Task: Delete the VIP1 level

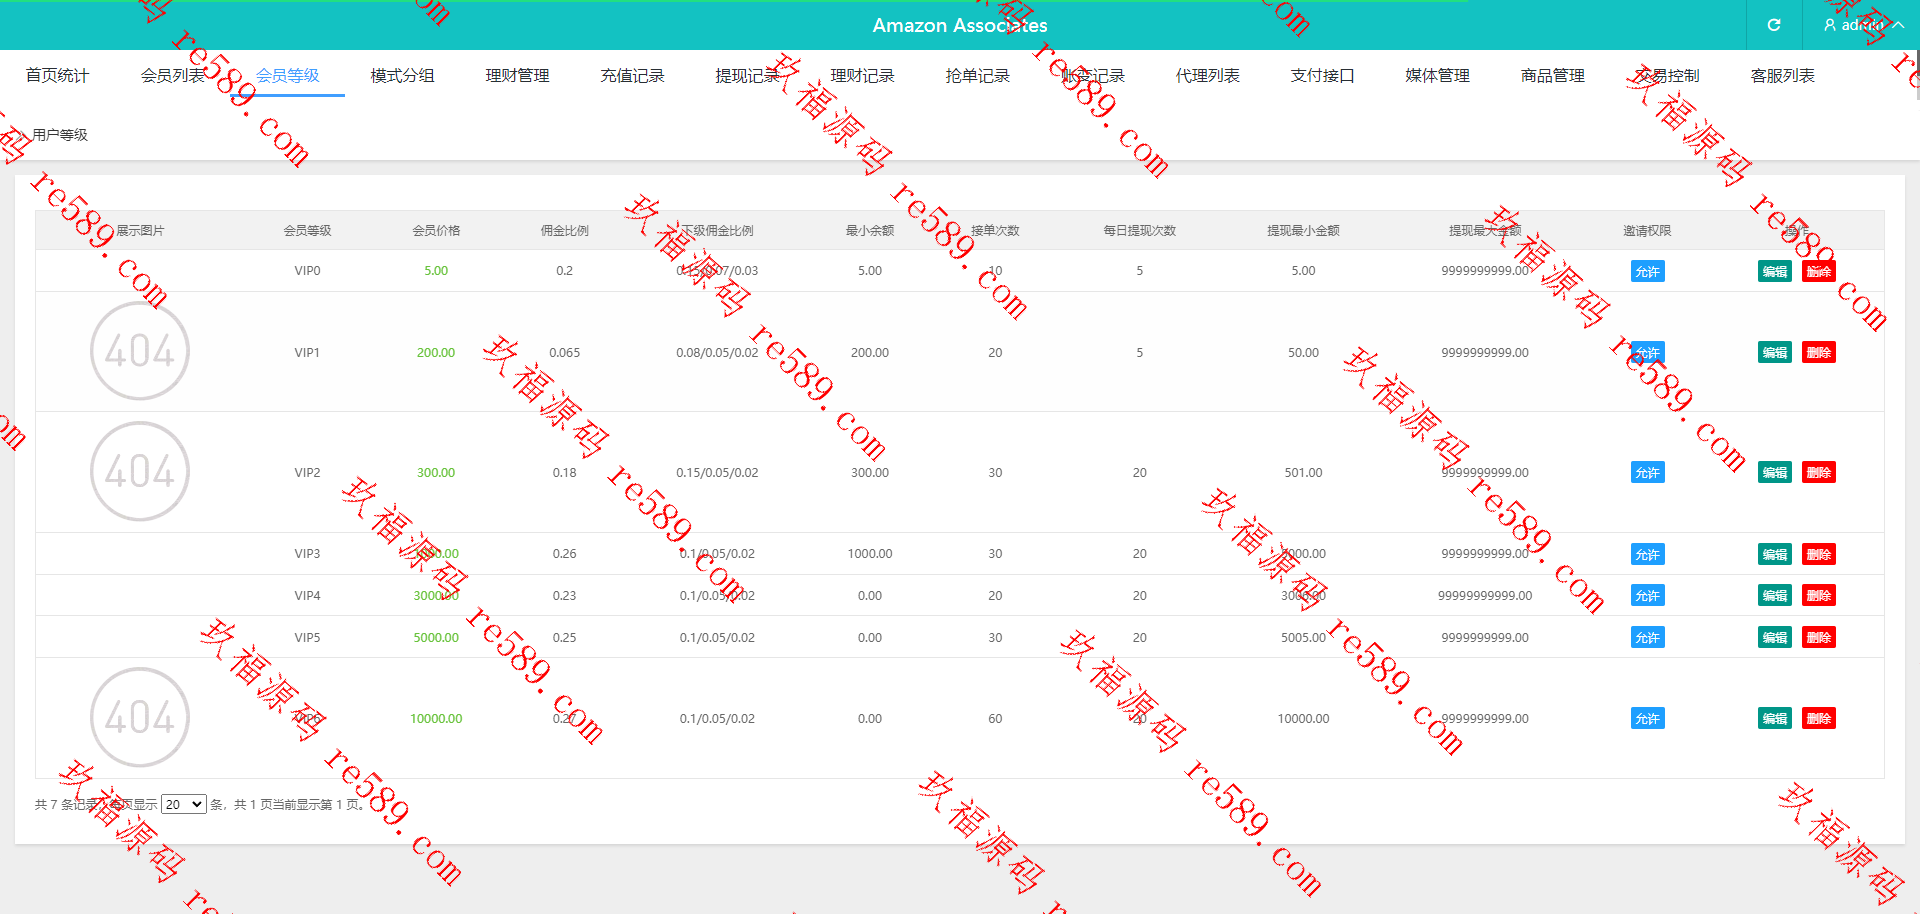Action: 1819,352
